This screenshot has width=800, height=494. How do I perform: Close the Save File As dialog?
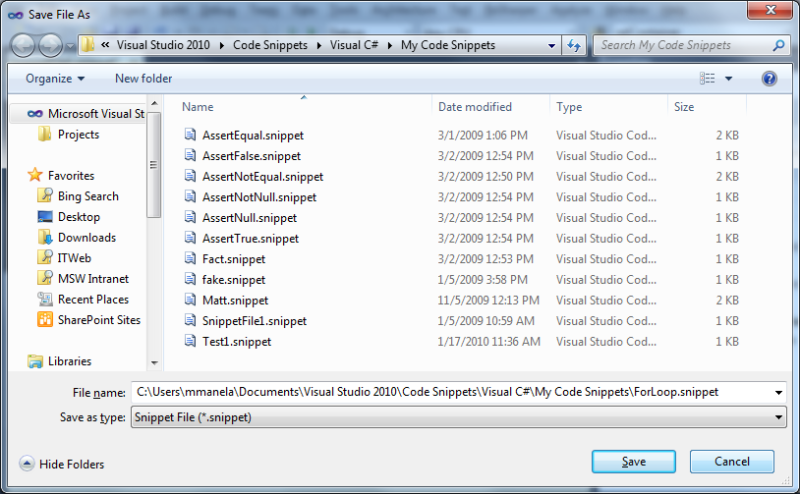point(770,10)
